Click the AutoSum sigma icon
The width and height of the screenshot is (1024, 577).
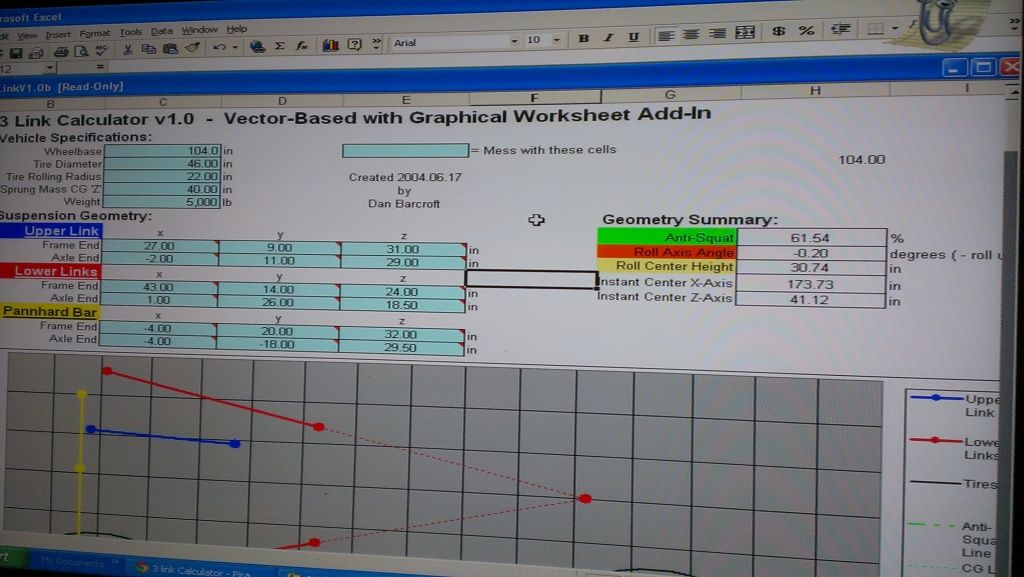tap(280, 46)
